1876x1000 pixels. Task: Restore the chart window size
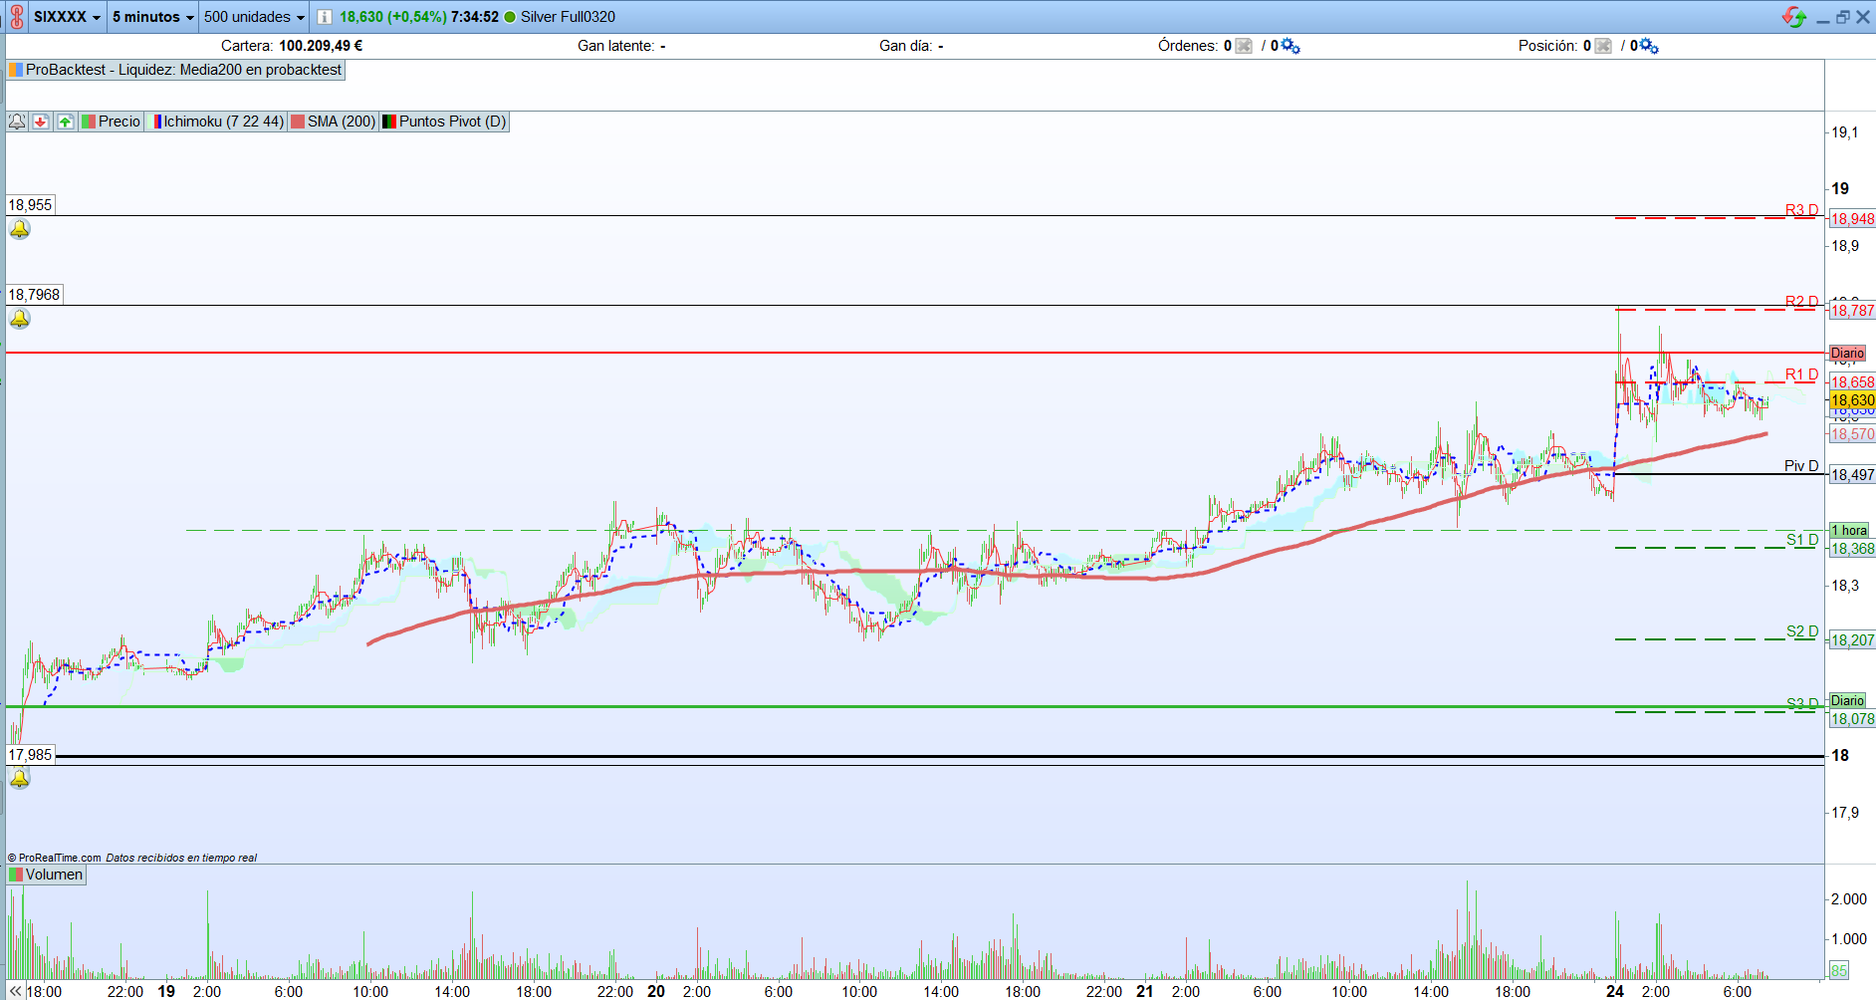[x=1842, y=17]
